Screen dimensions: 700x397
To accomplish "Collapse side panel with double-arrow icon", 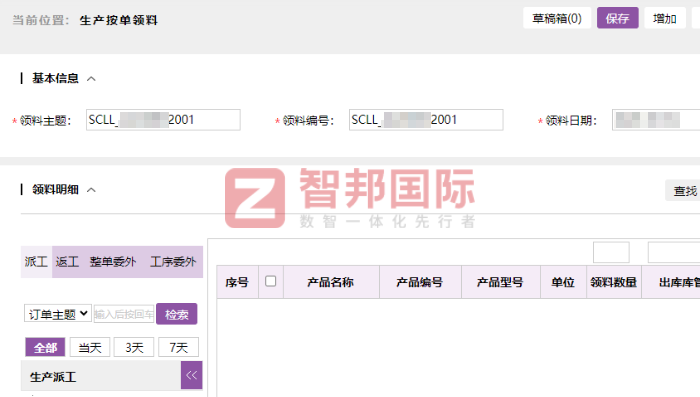I will 192,375.
